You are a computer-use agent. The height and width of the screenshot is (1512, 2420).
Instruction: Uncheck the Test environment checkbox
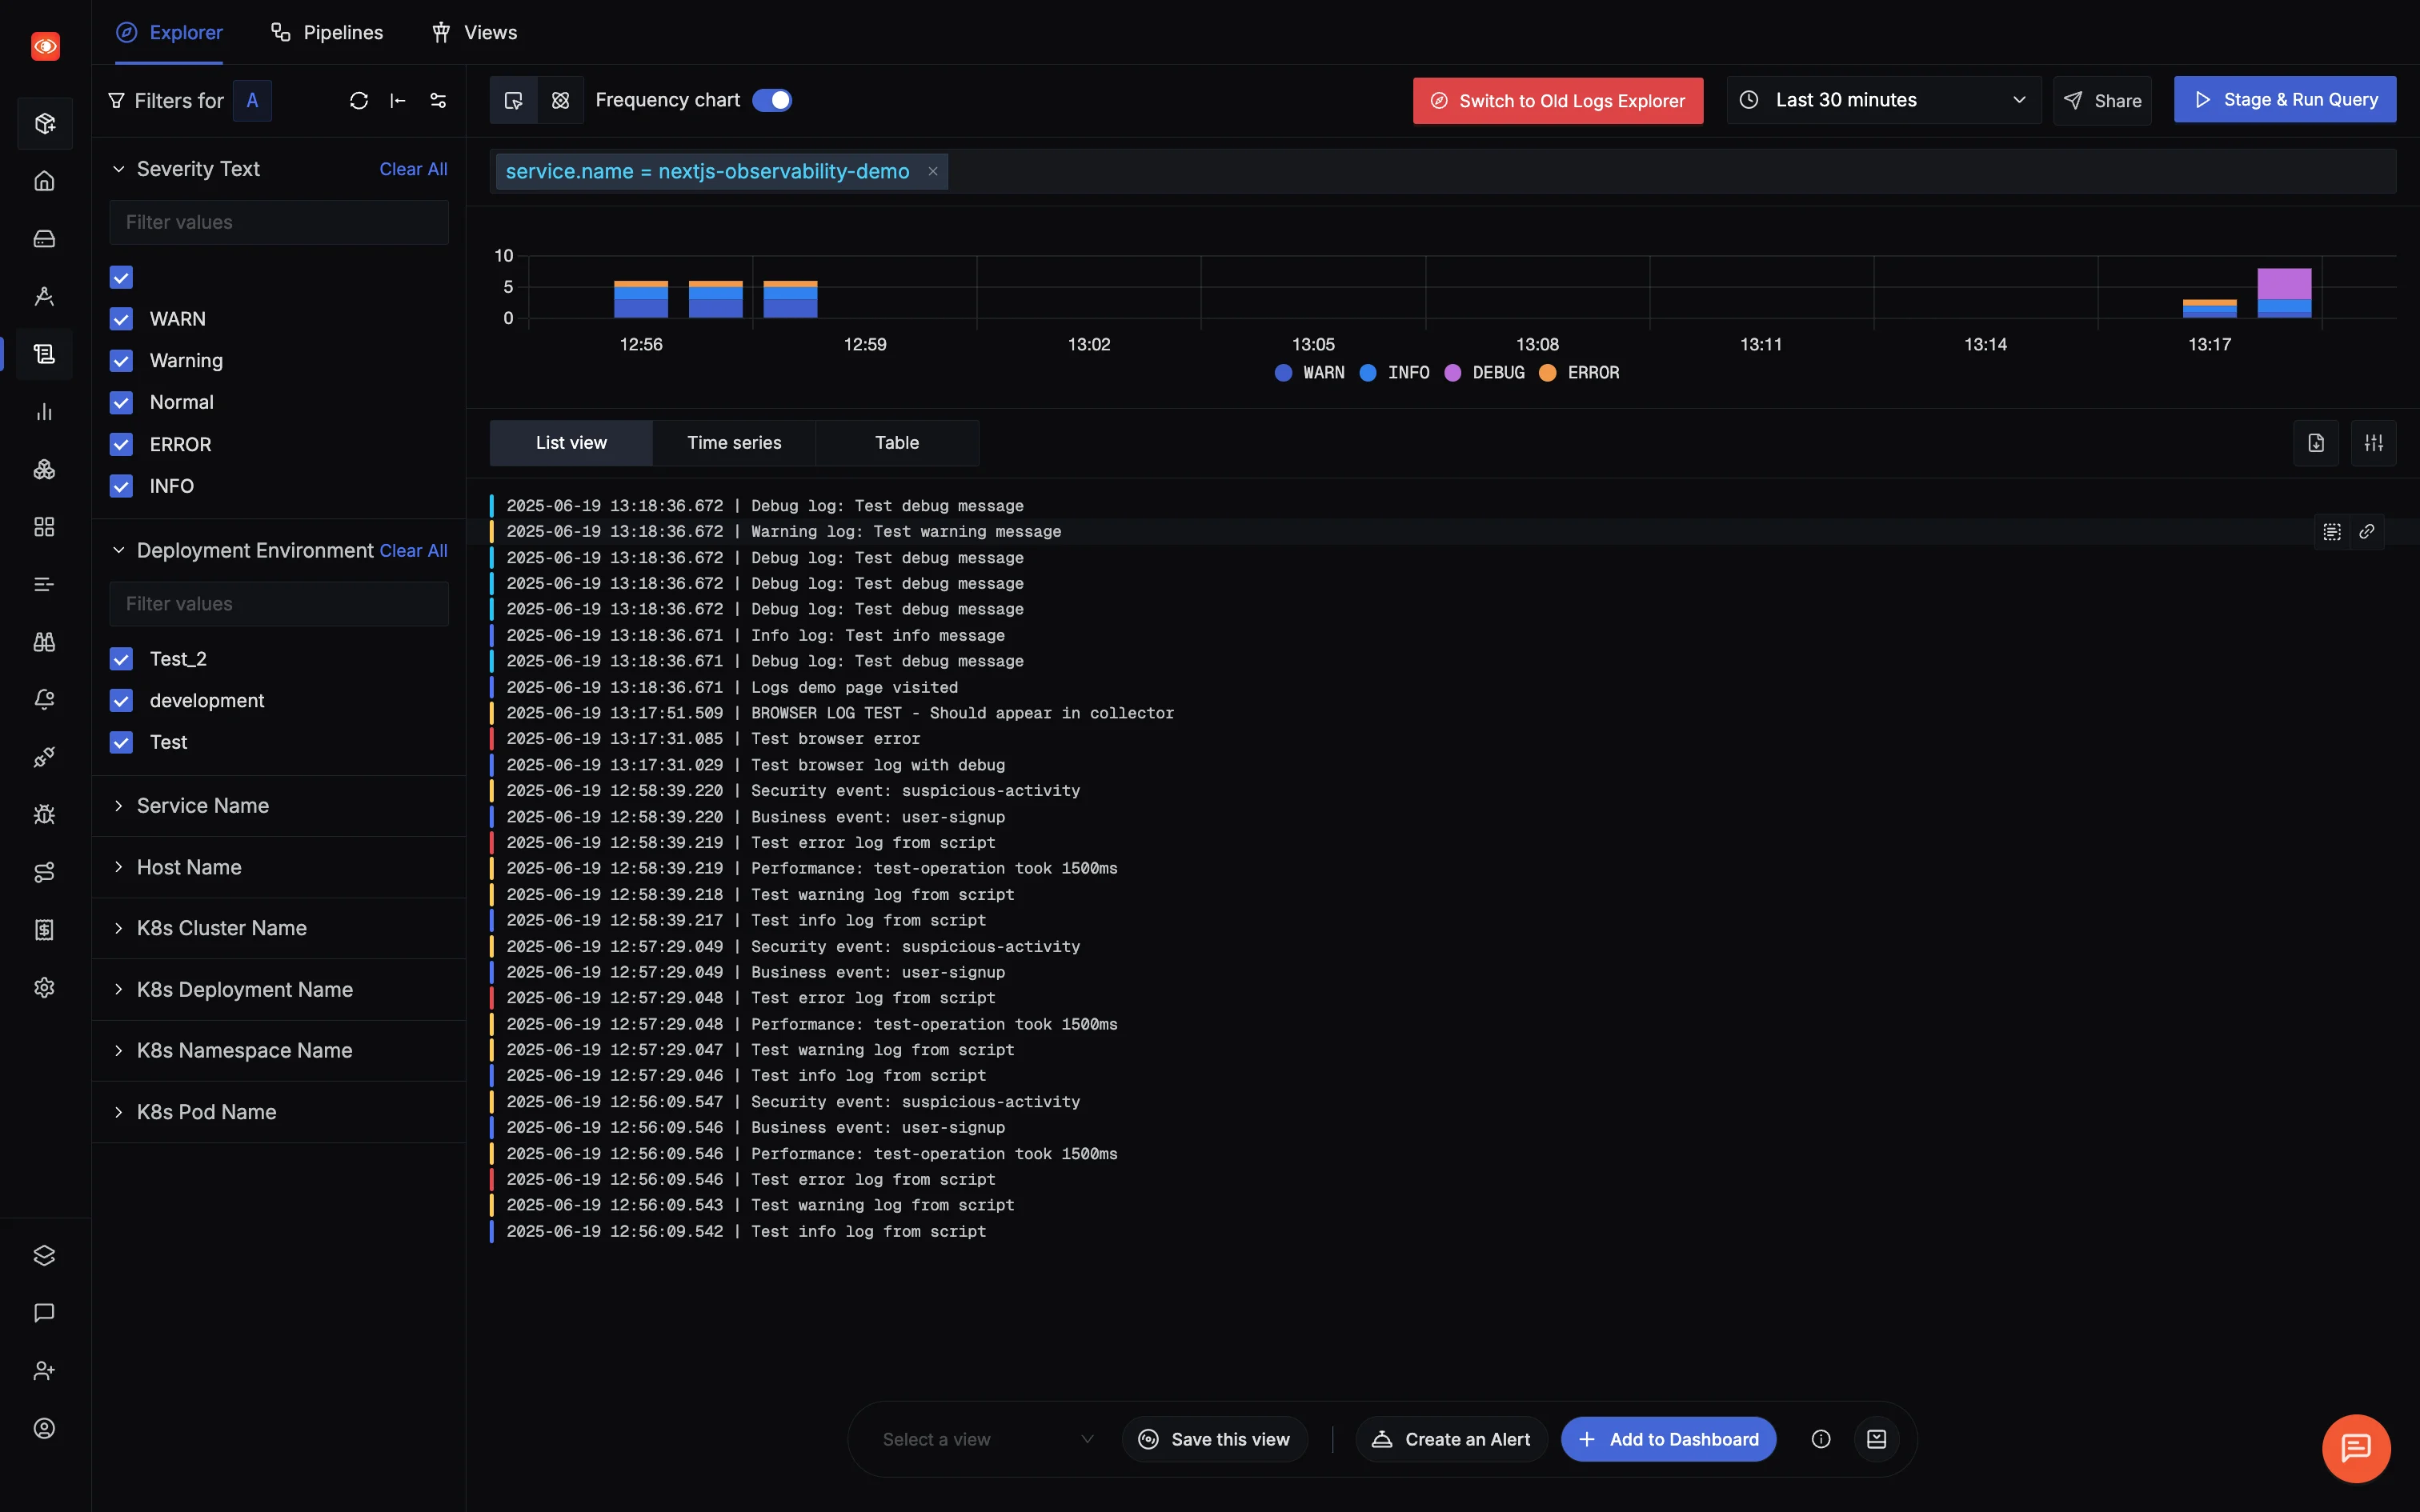point(121,742)
